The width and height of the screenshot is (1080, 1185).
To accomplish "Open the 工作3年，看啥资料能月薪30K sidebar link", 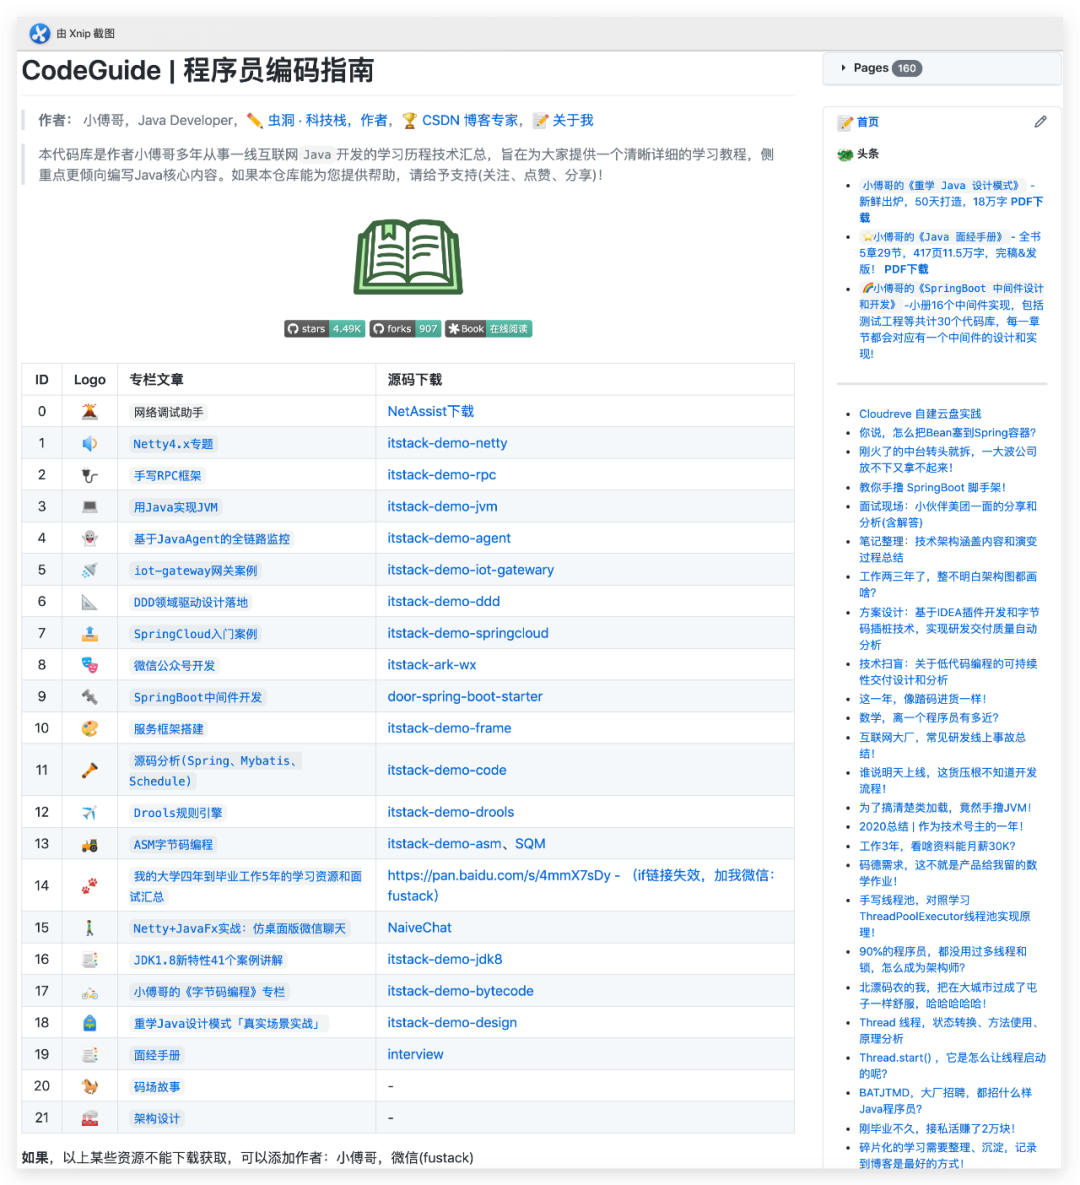I will (x=937, y=846).
